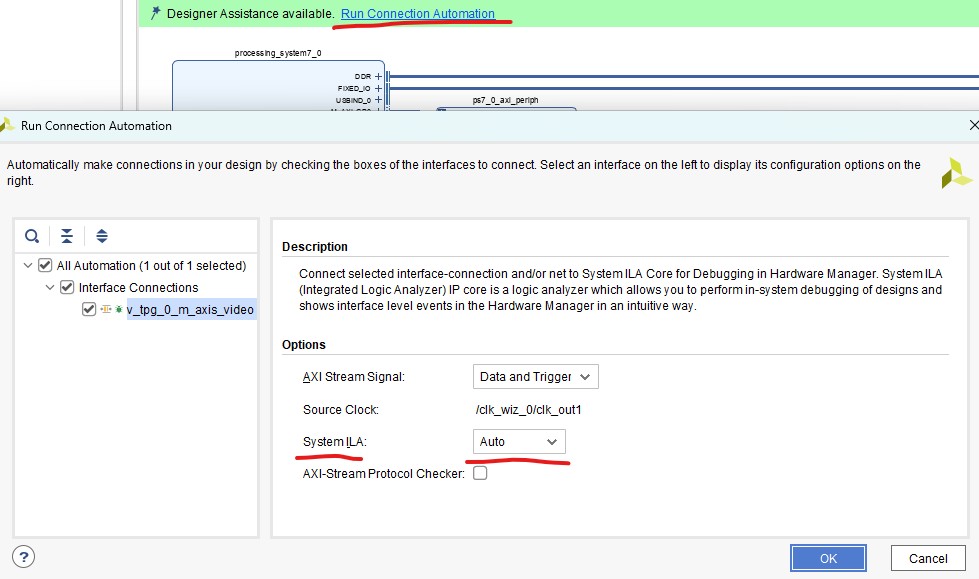Select v_tpg_0_m_axis_video tree item

click(x=190, y=310)
